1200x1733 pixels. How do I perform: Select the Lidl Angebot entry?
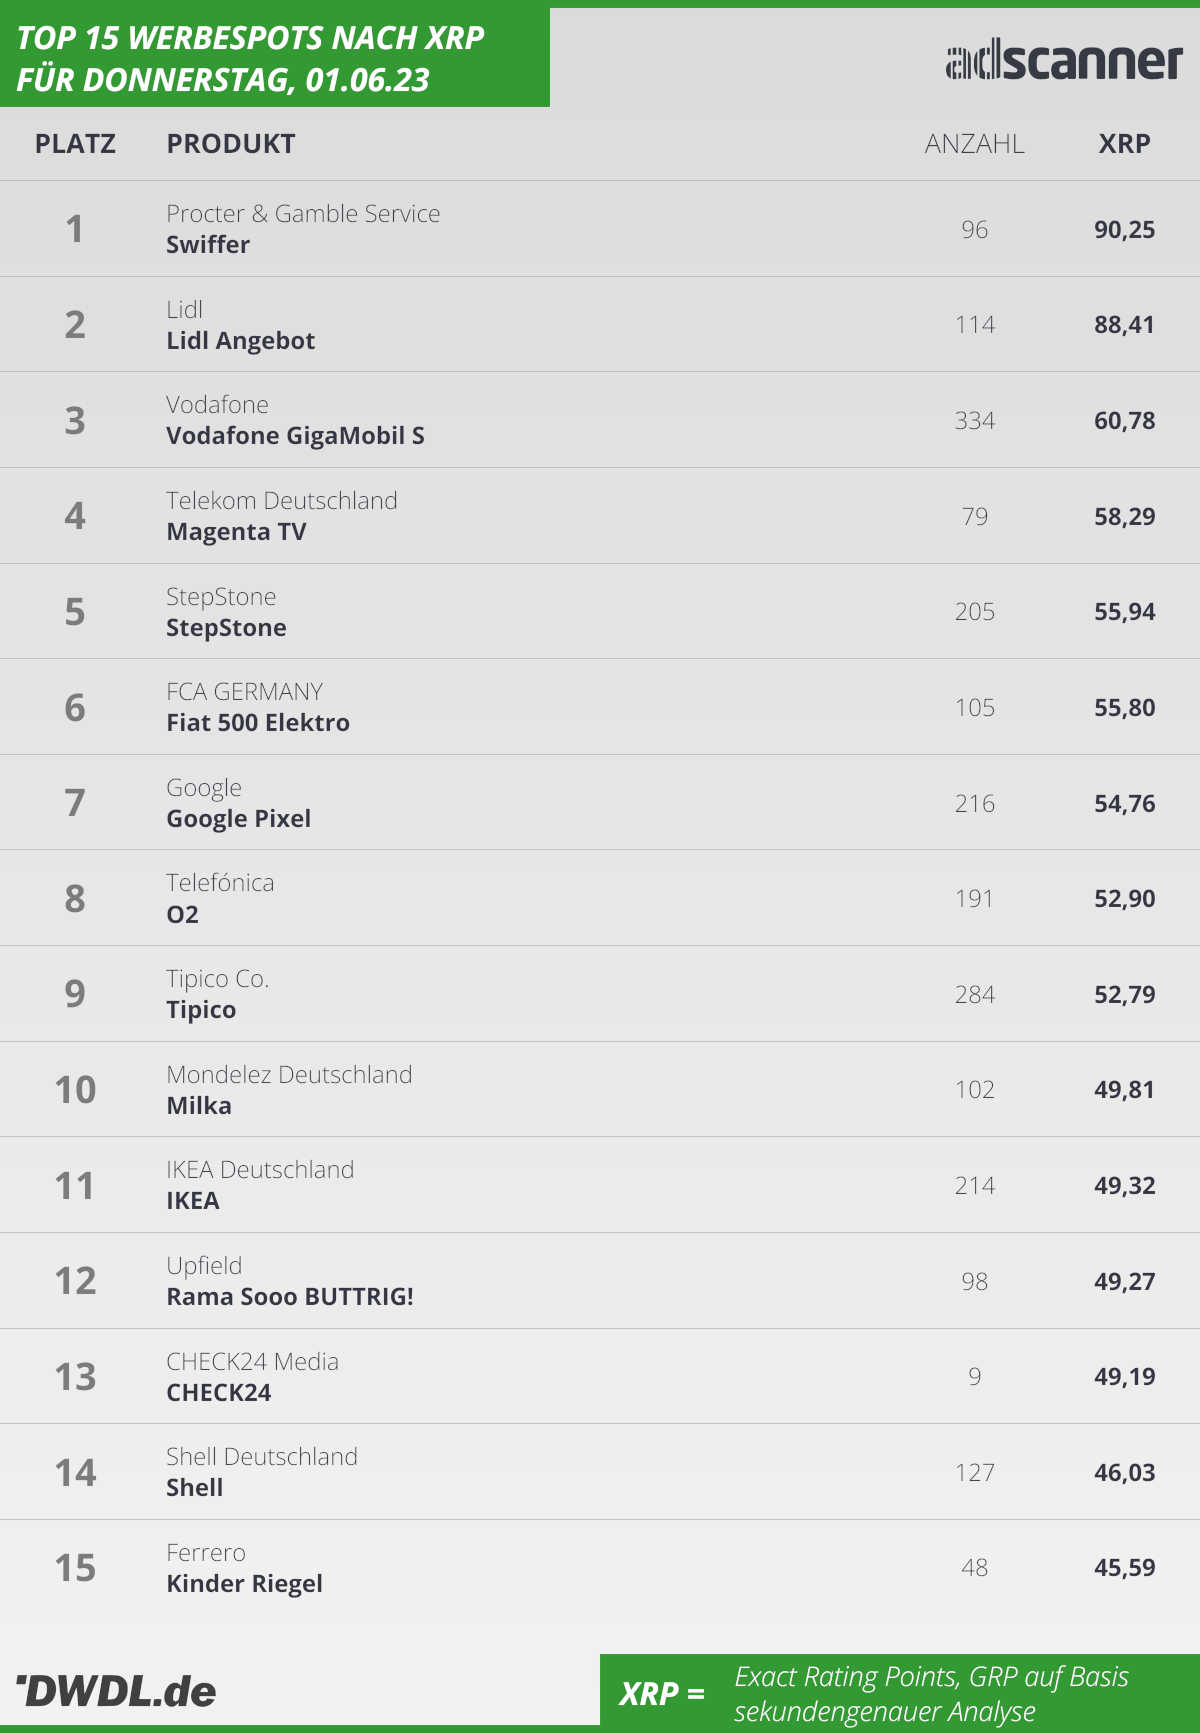point(241,341)
